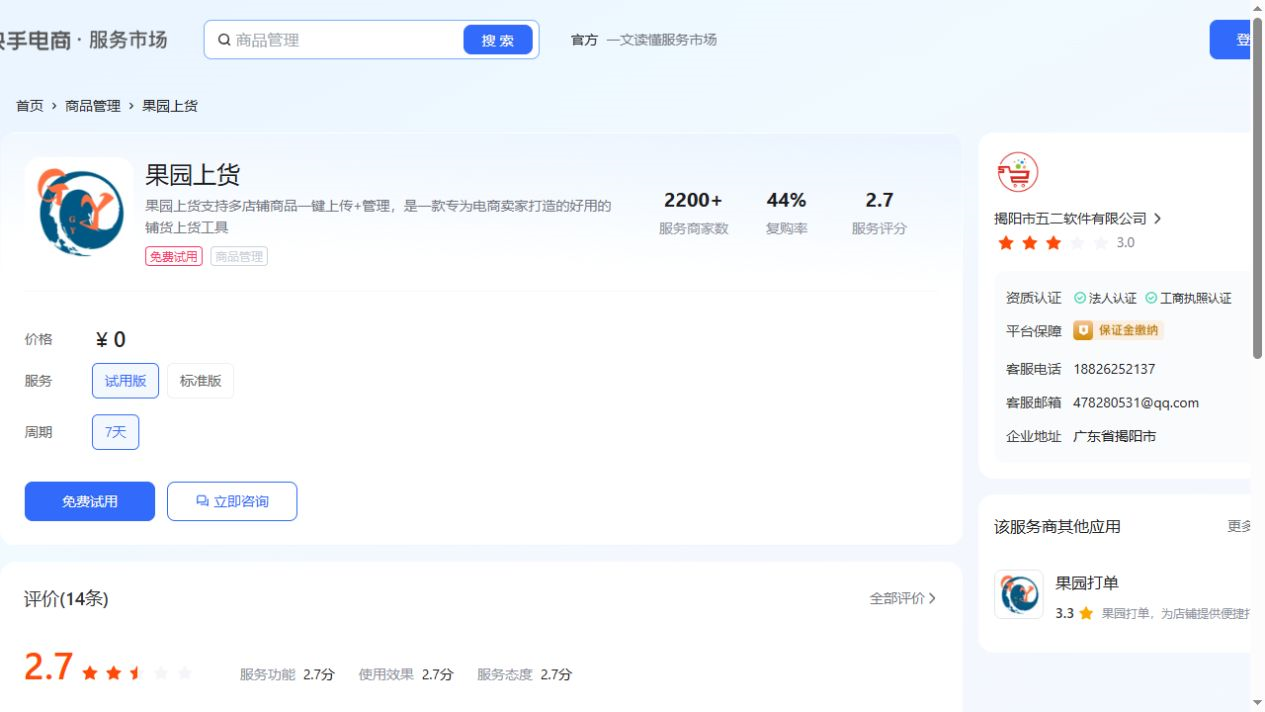This screenshot has width=1265, height=712.
Task: Click the 立即咨询 button
Action: point(232,501)
